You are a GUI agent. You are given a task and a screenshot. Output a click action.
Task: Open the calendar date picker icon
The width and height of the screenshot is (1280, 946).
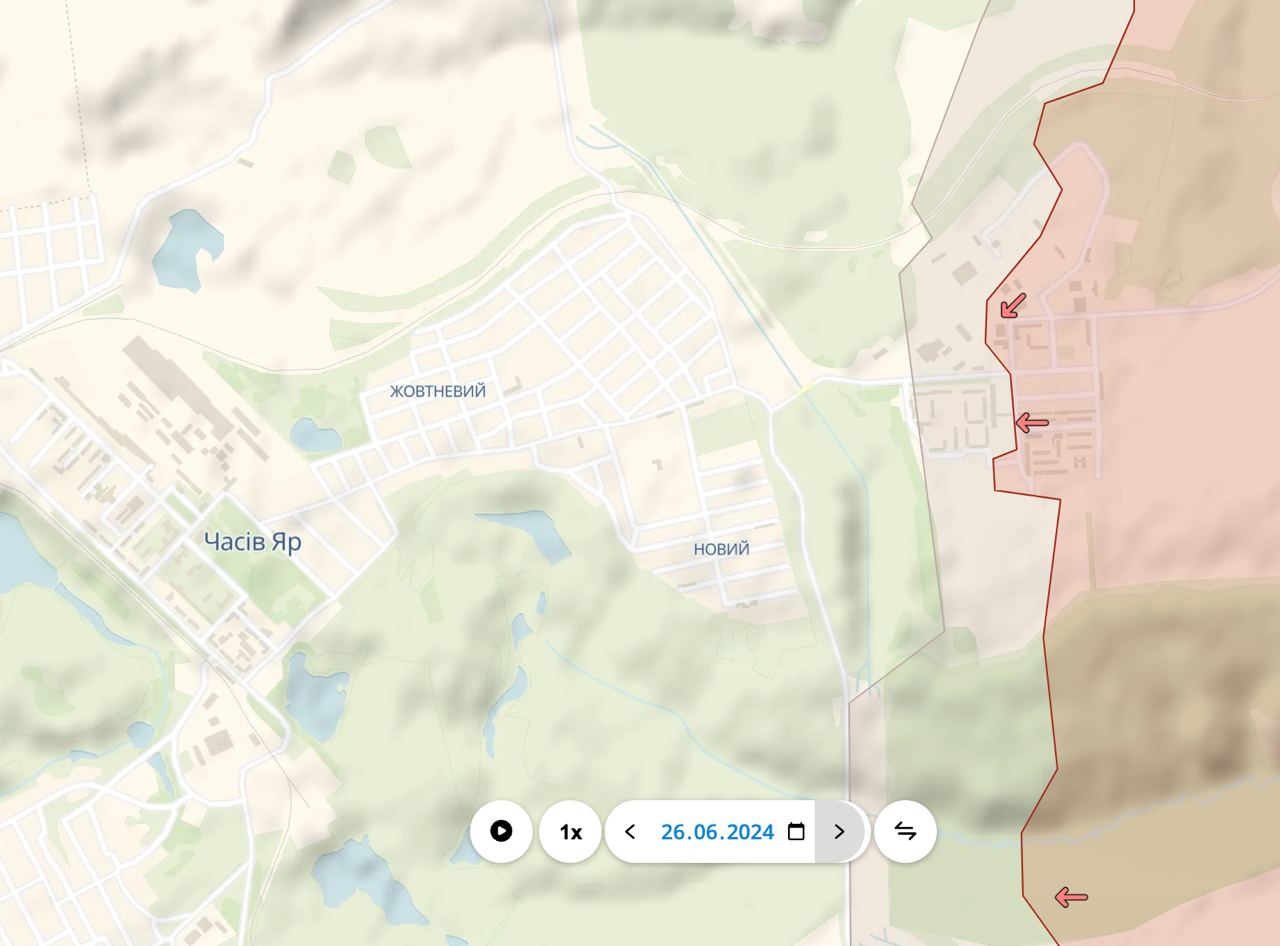tap(796, 832)
